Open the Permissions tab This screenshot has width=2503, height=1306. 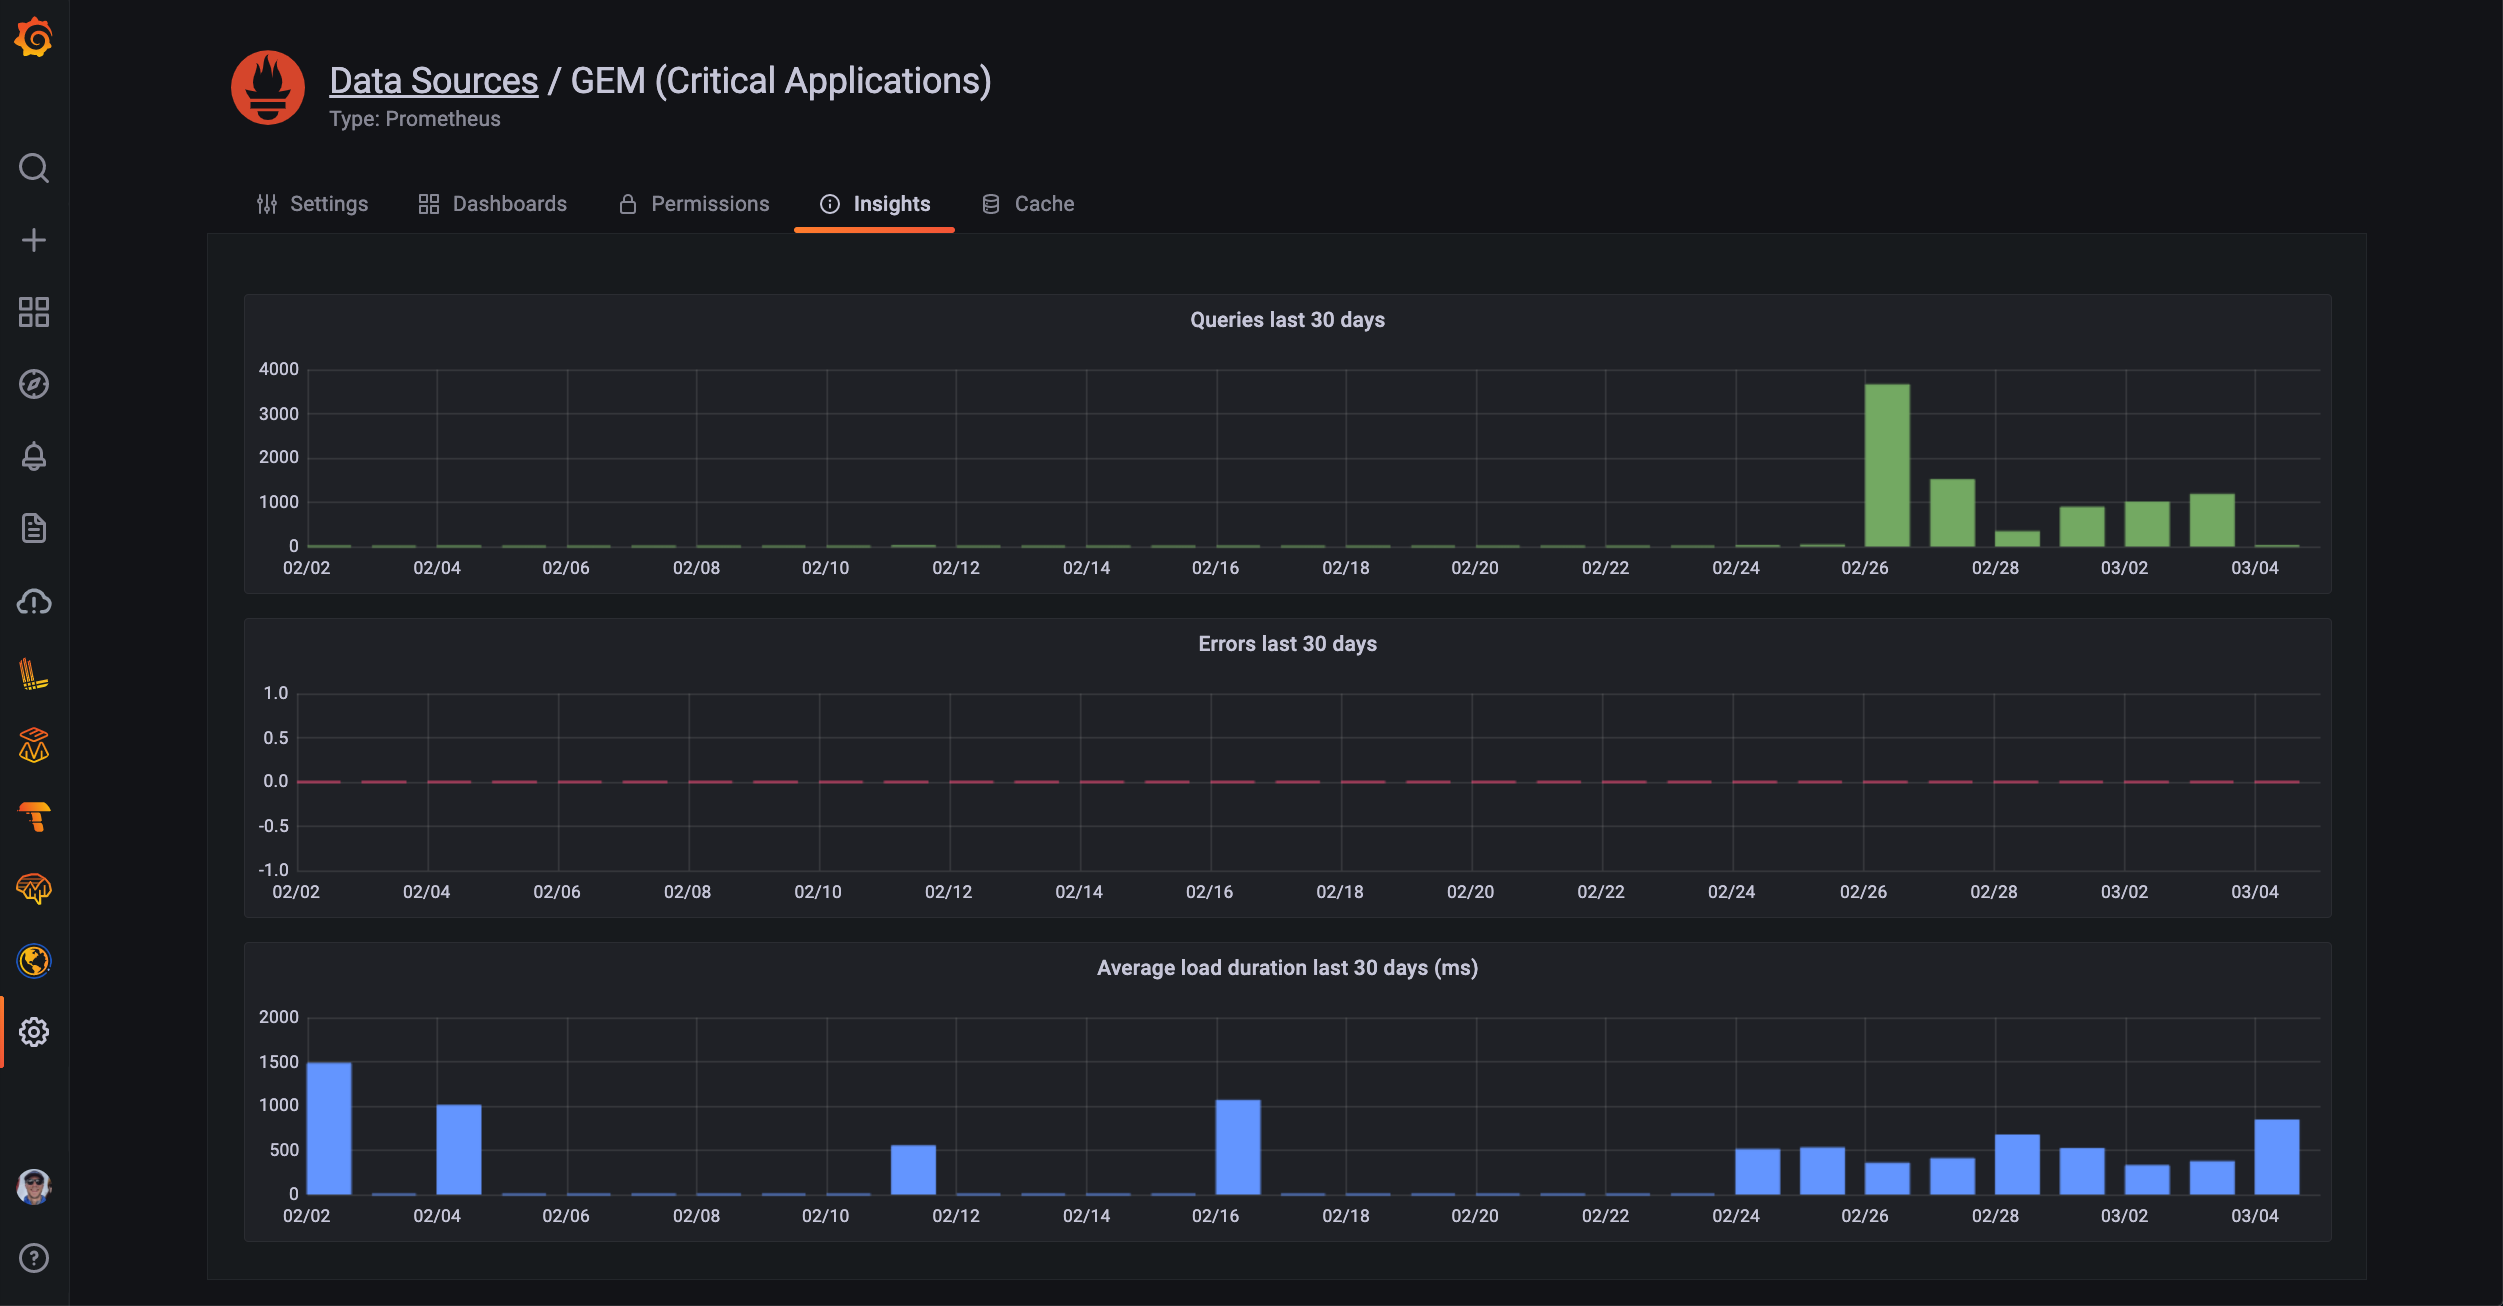tap(694, 204)
